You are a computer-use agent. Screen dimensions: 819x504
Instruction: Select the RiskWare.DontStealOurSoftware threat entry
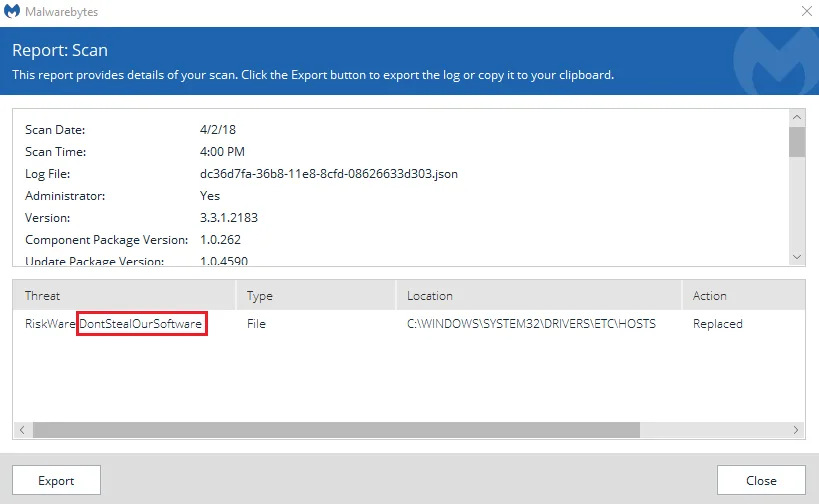click(x=113, y=324)
